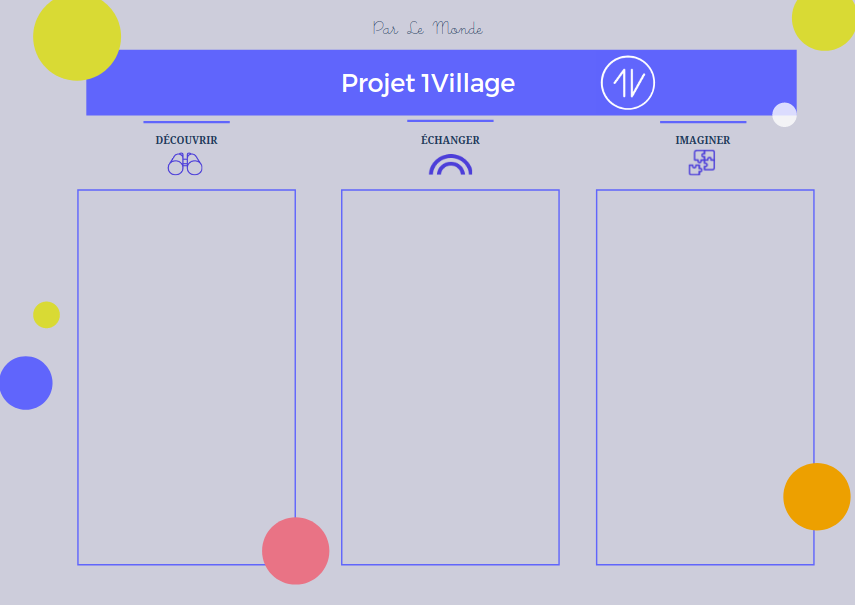Click the circular 1V logo in the banner
Screen dimensions: 855x605
[x=628, y=83]
